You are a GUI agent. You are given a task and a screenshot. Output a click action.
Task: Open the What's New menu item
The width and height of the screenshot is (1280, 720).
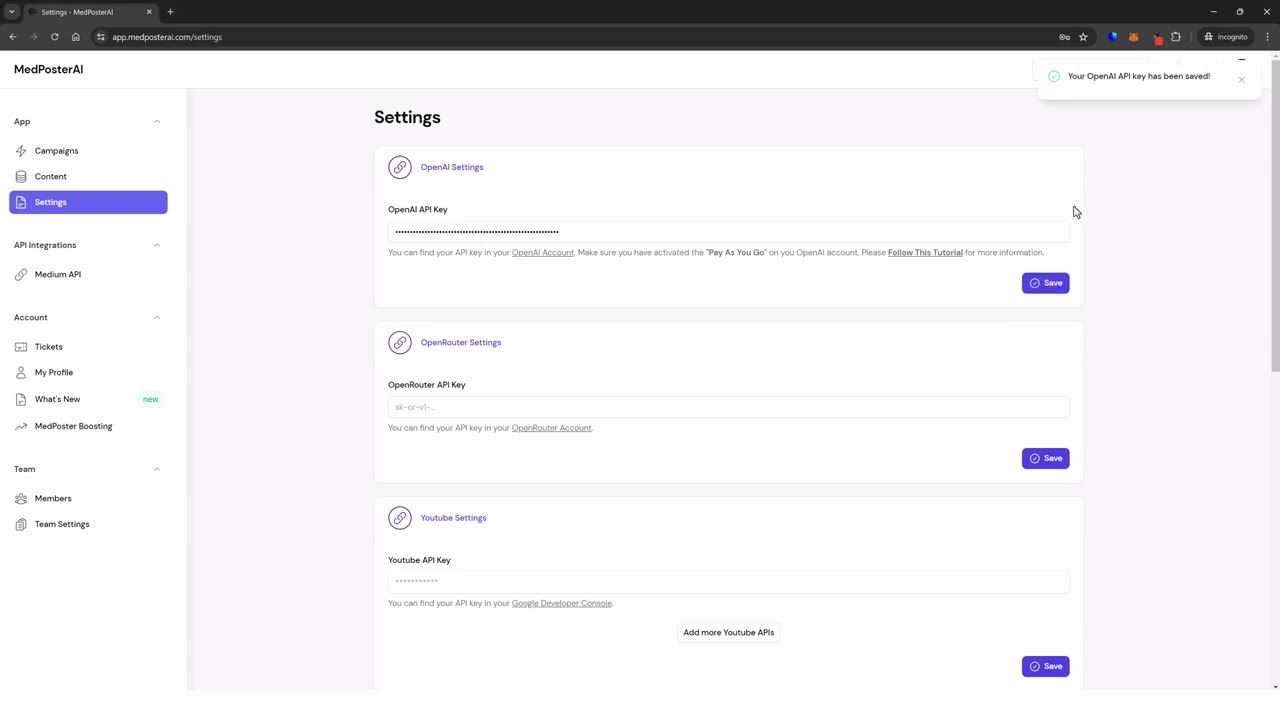click(x=57, y=399)
